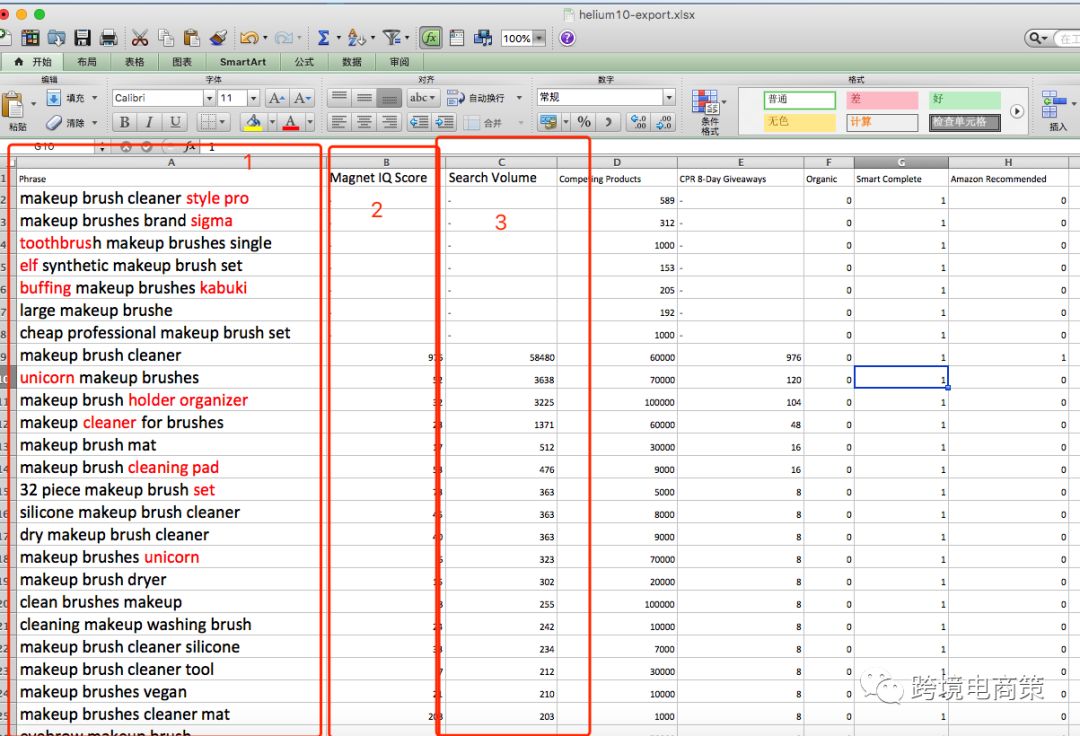This screenshot has width=1080, height=736.
Task: Click the Increase Decimal icon
Action: tap(638, 123)
